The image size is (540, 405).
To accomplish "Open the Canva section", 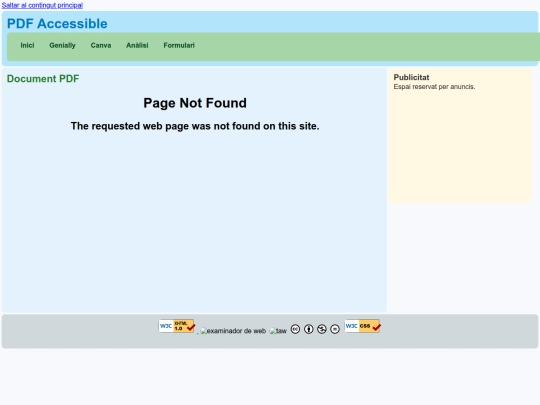I will [x=101, y=45].
